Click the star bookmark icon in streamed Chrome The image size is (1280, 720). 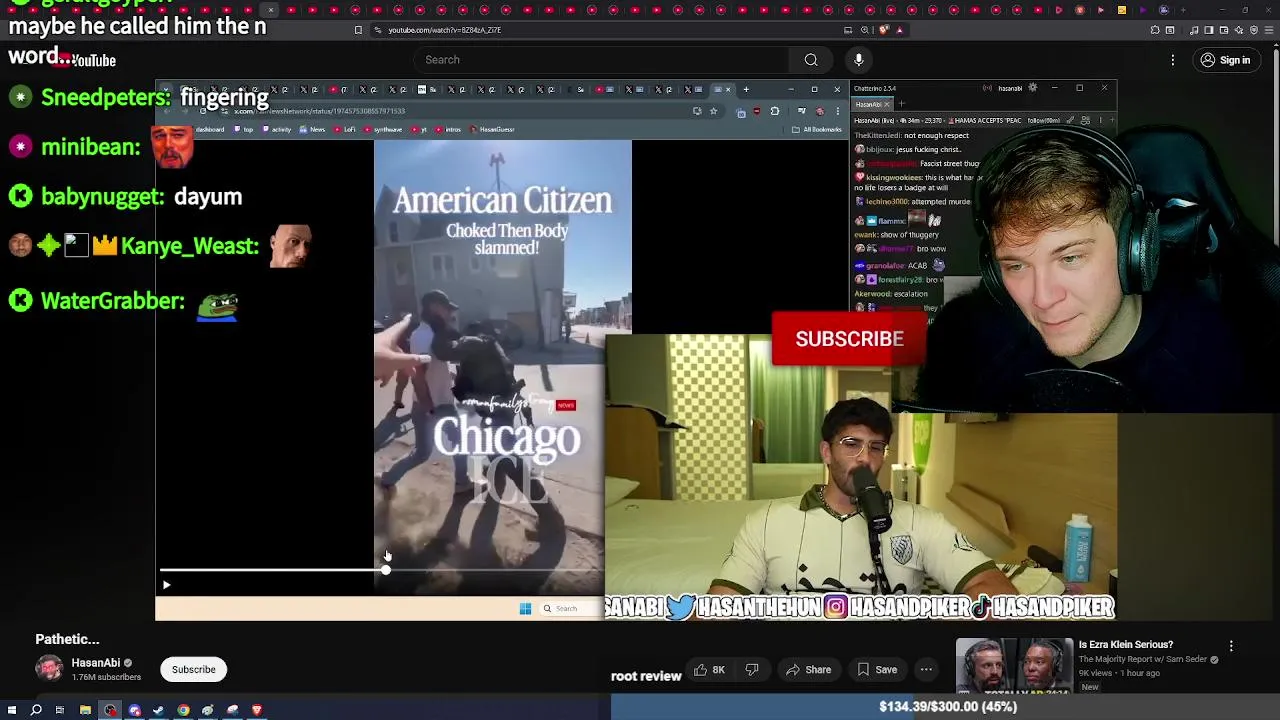coord(713,111)
